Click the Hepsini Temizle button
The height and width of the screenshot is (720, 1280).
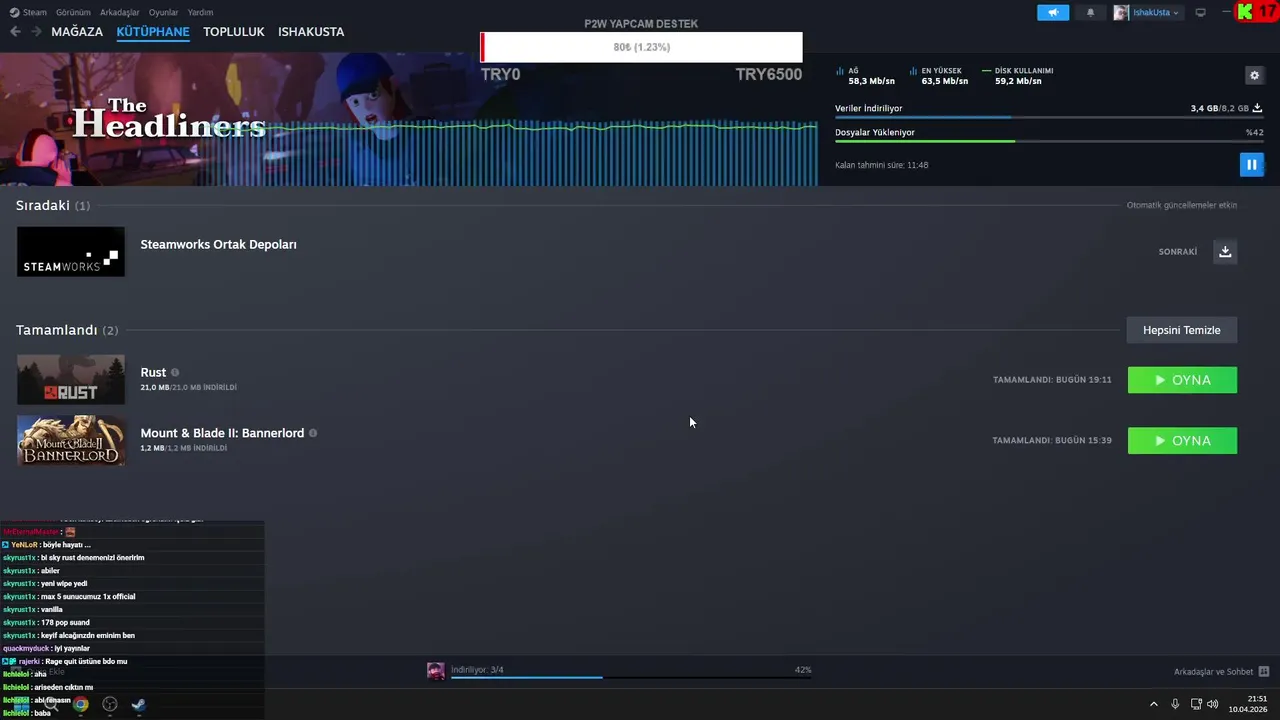(x=1182, y=330)
